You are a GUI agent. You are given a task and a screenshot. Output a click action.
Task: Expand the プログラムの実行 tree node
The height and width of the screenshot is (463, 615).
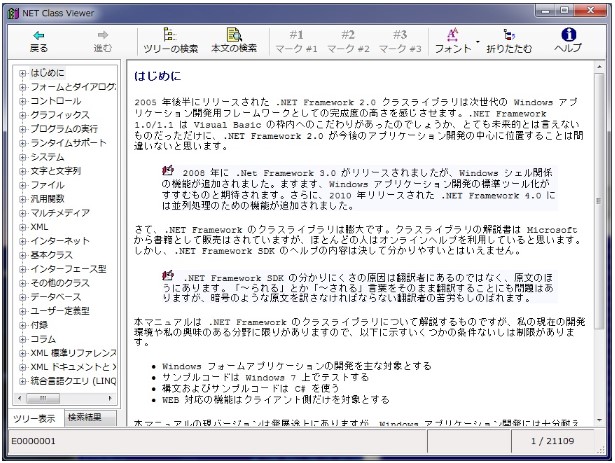pyautogui.click(x=23, y=129)
